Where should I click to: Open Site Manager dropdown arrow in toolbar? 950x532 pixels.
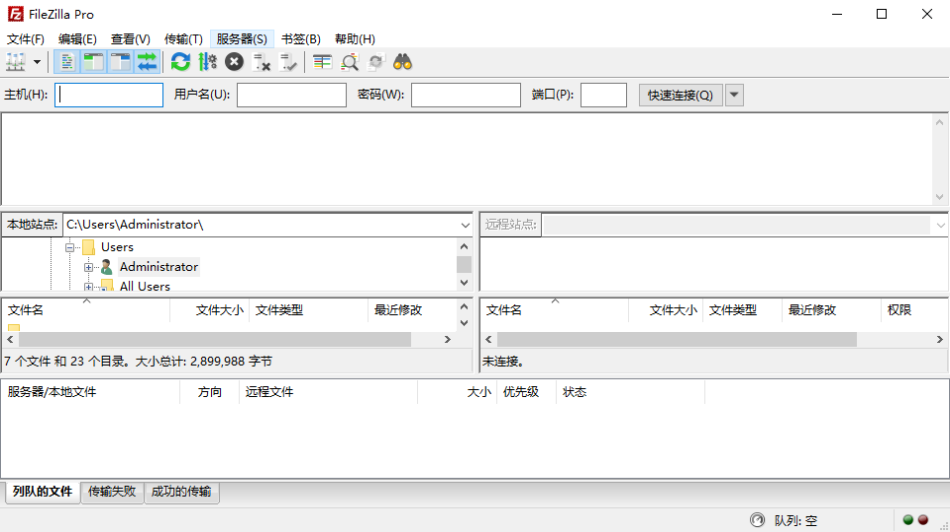[x=37, y=62]
